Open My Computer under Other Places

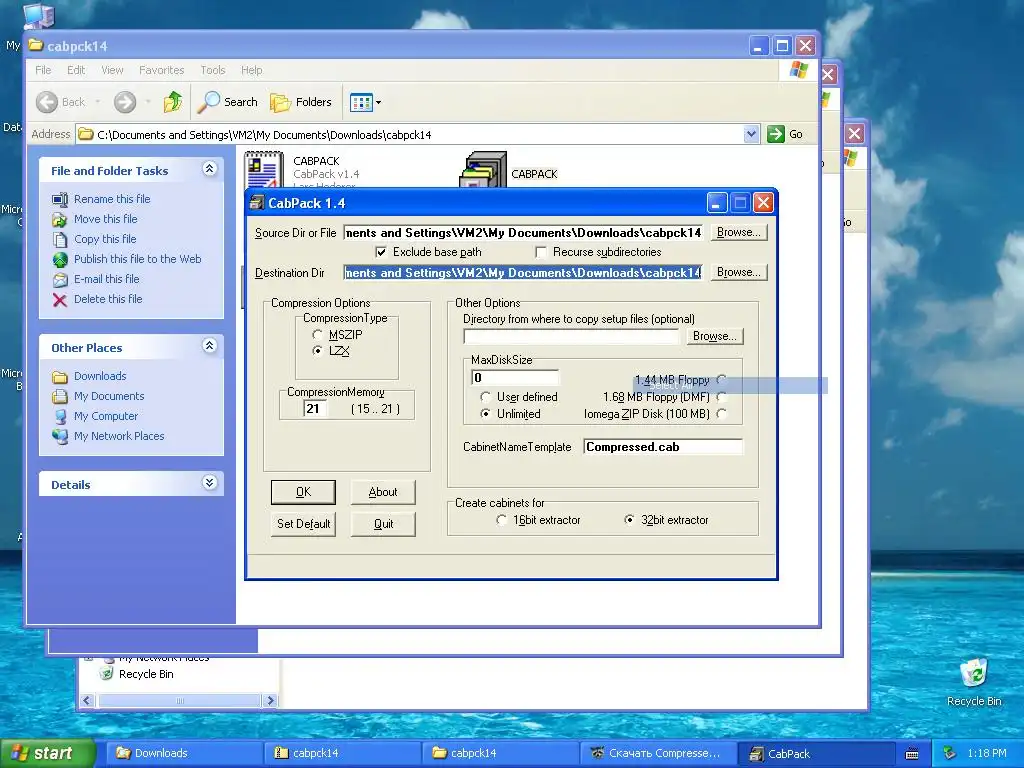pos(106,416)
